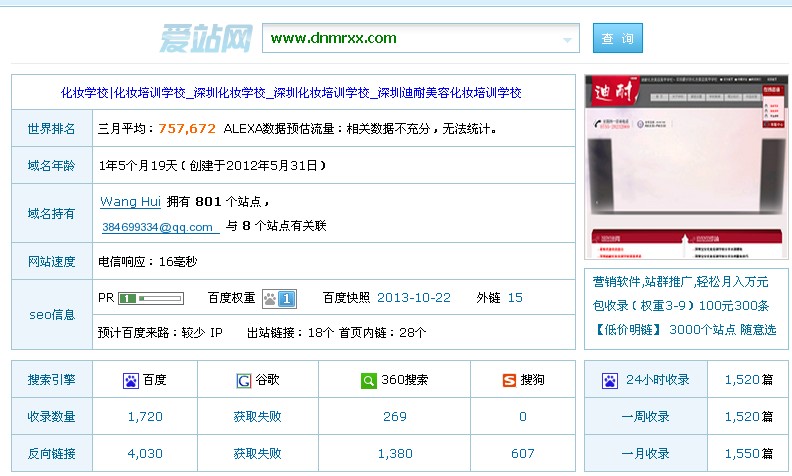Open the site screenshot thumbnail

click(x=686, y=167)
